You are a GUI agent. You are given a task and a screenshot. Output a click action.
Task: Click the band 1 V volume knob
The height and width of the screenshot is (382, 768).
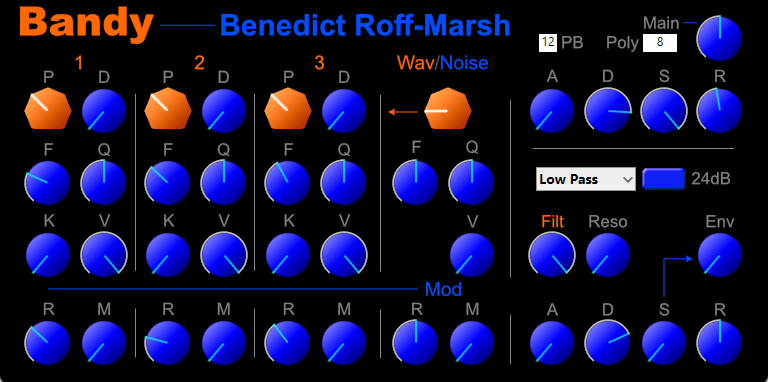click(104, 255)
